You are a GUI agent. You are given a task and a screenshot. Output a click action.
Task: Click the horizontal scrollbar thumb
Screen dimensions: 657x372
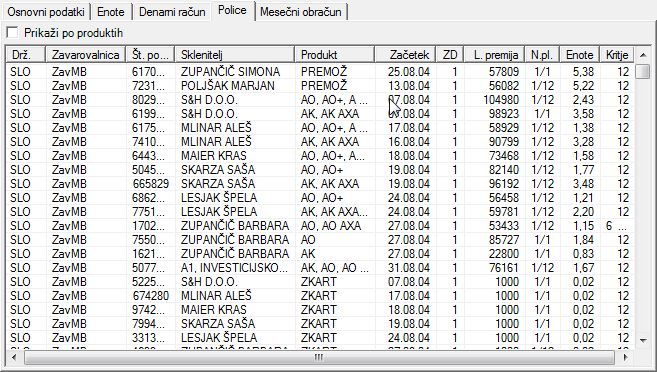point(319,357)
